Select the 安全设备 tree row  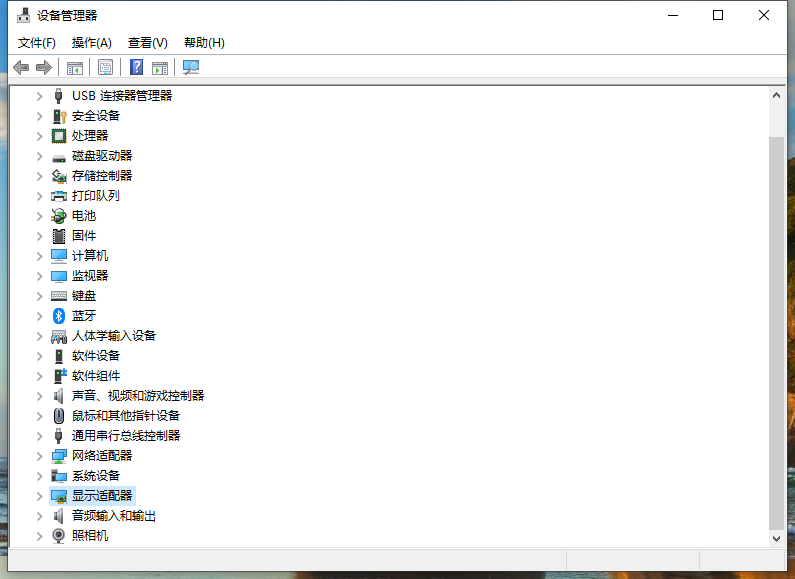pos(96,116)
